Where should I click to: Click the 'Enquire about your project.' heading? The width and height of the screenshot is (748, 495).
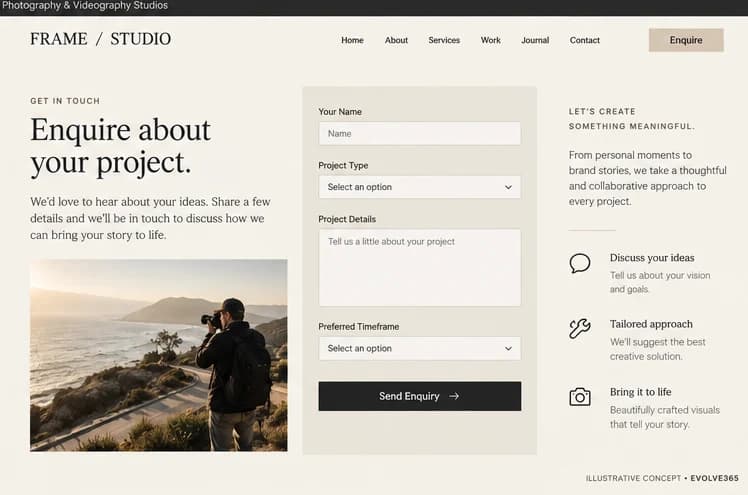click(x=120, y=146)
